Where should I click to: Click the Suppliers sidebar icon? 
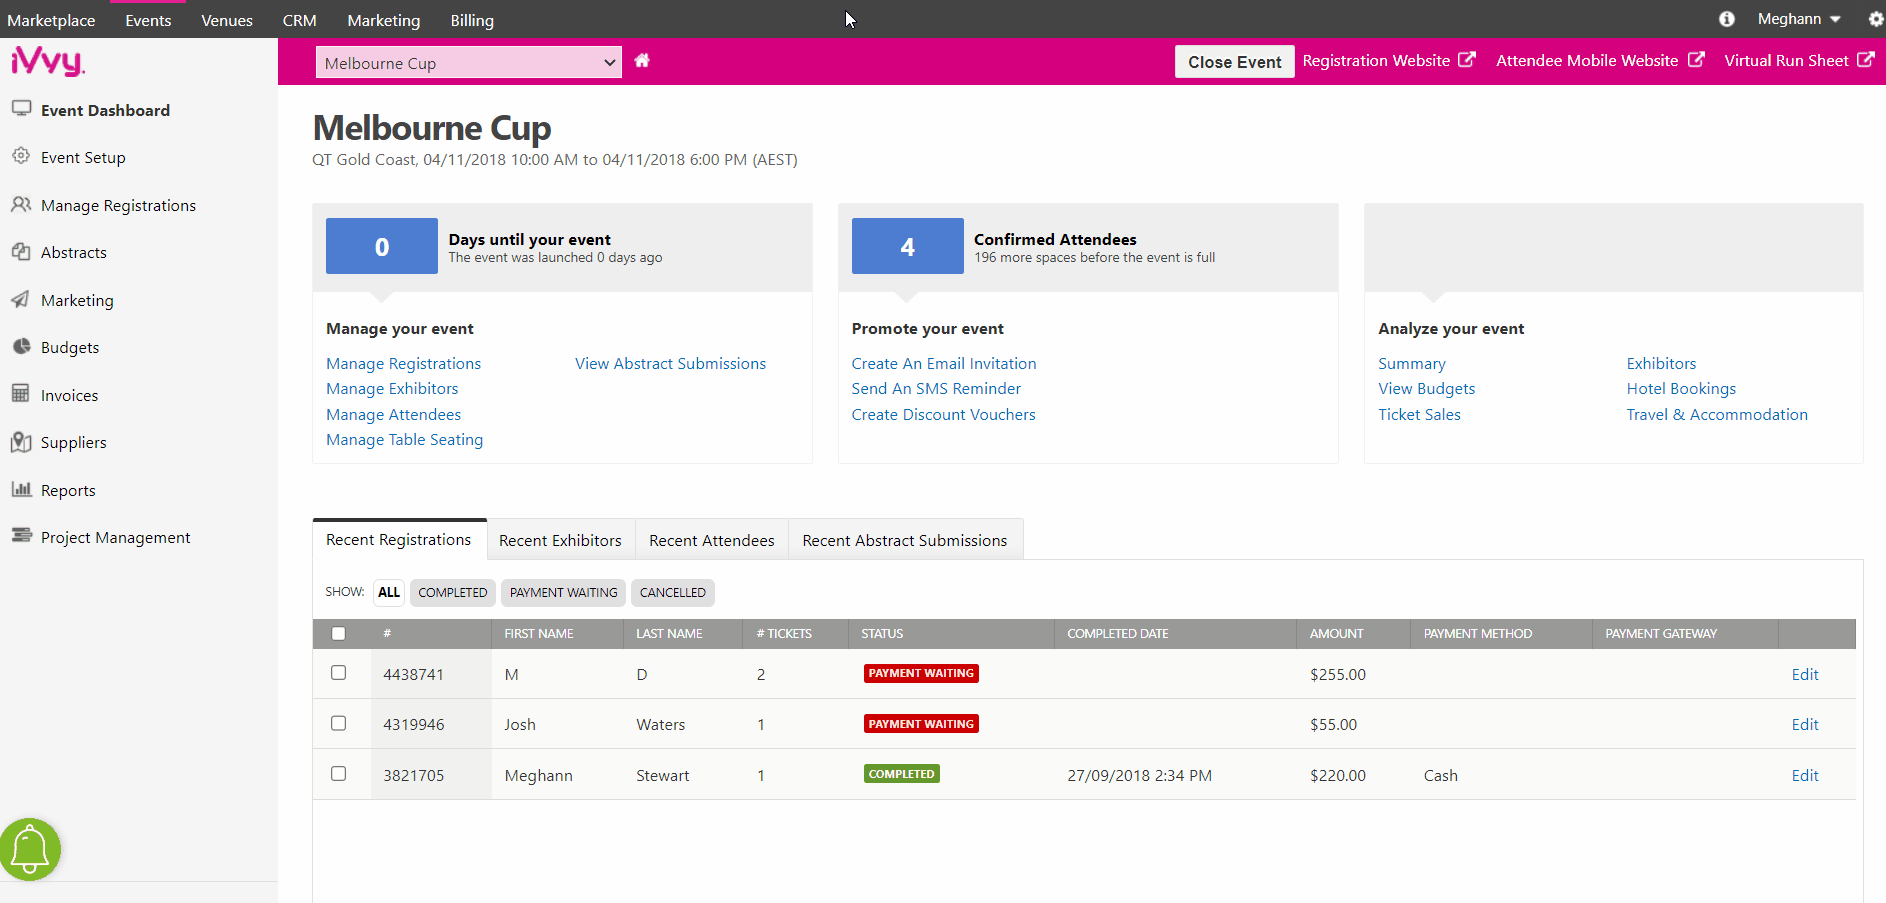coord(21,442)
